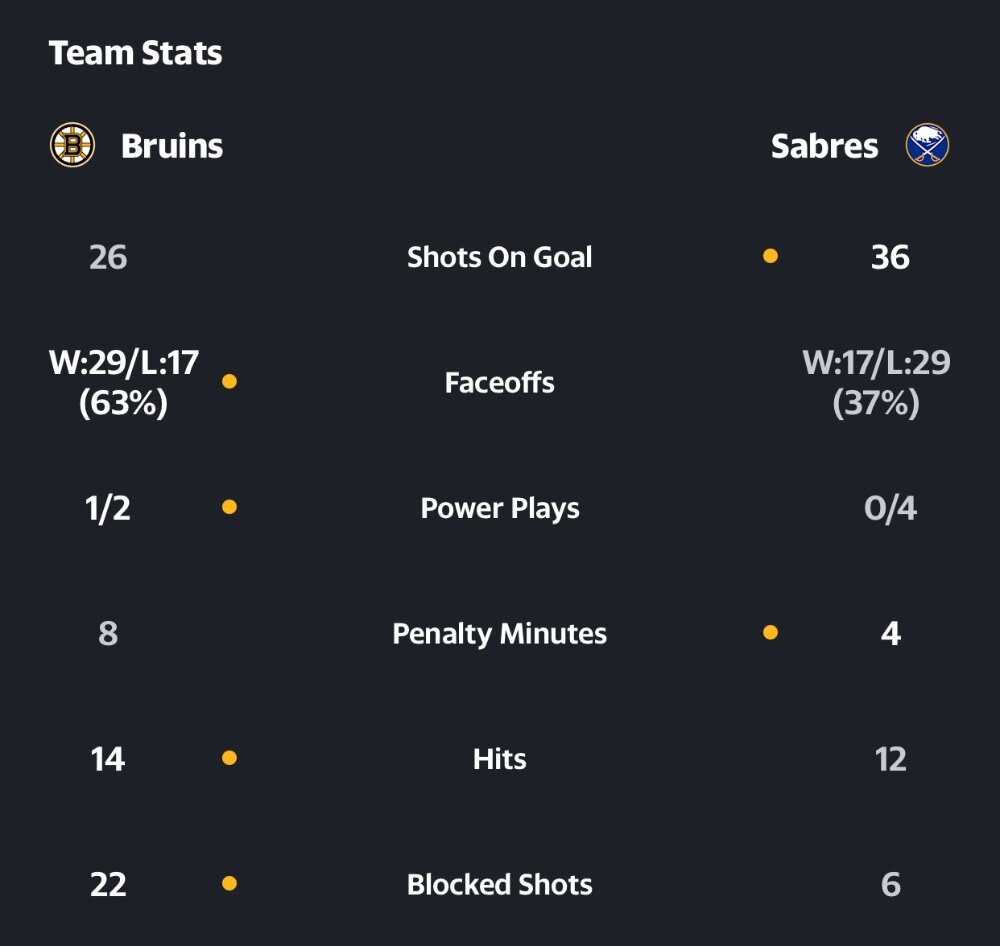This screenshot has width=1000, height=946.
Task: Open the Sabres team name link
Action: [x=825, y=146]
